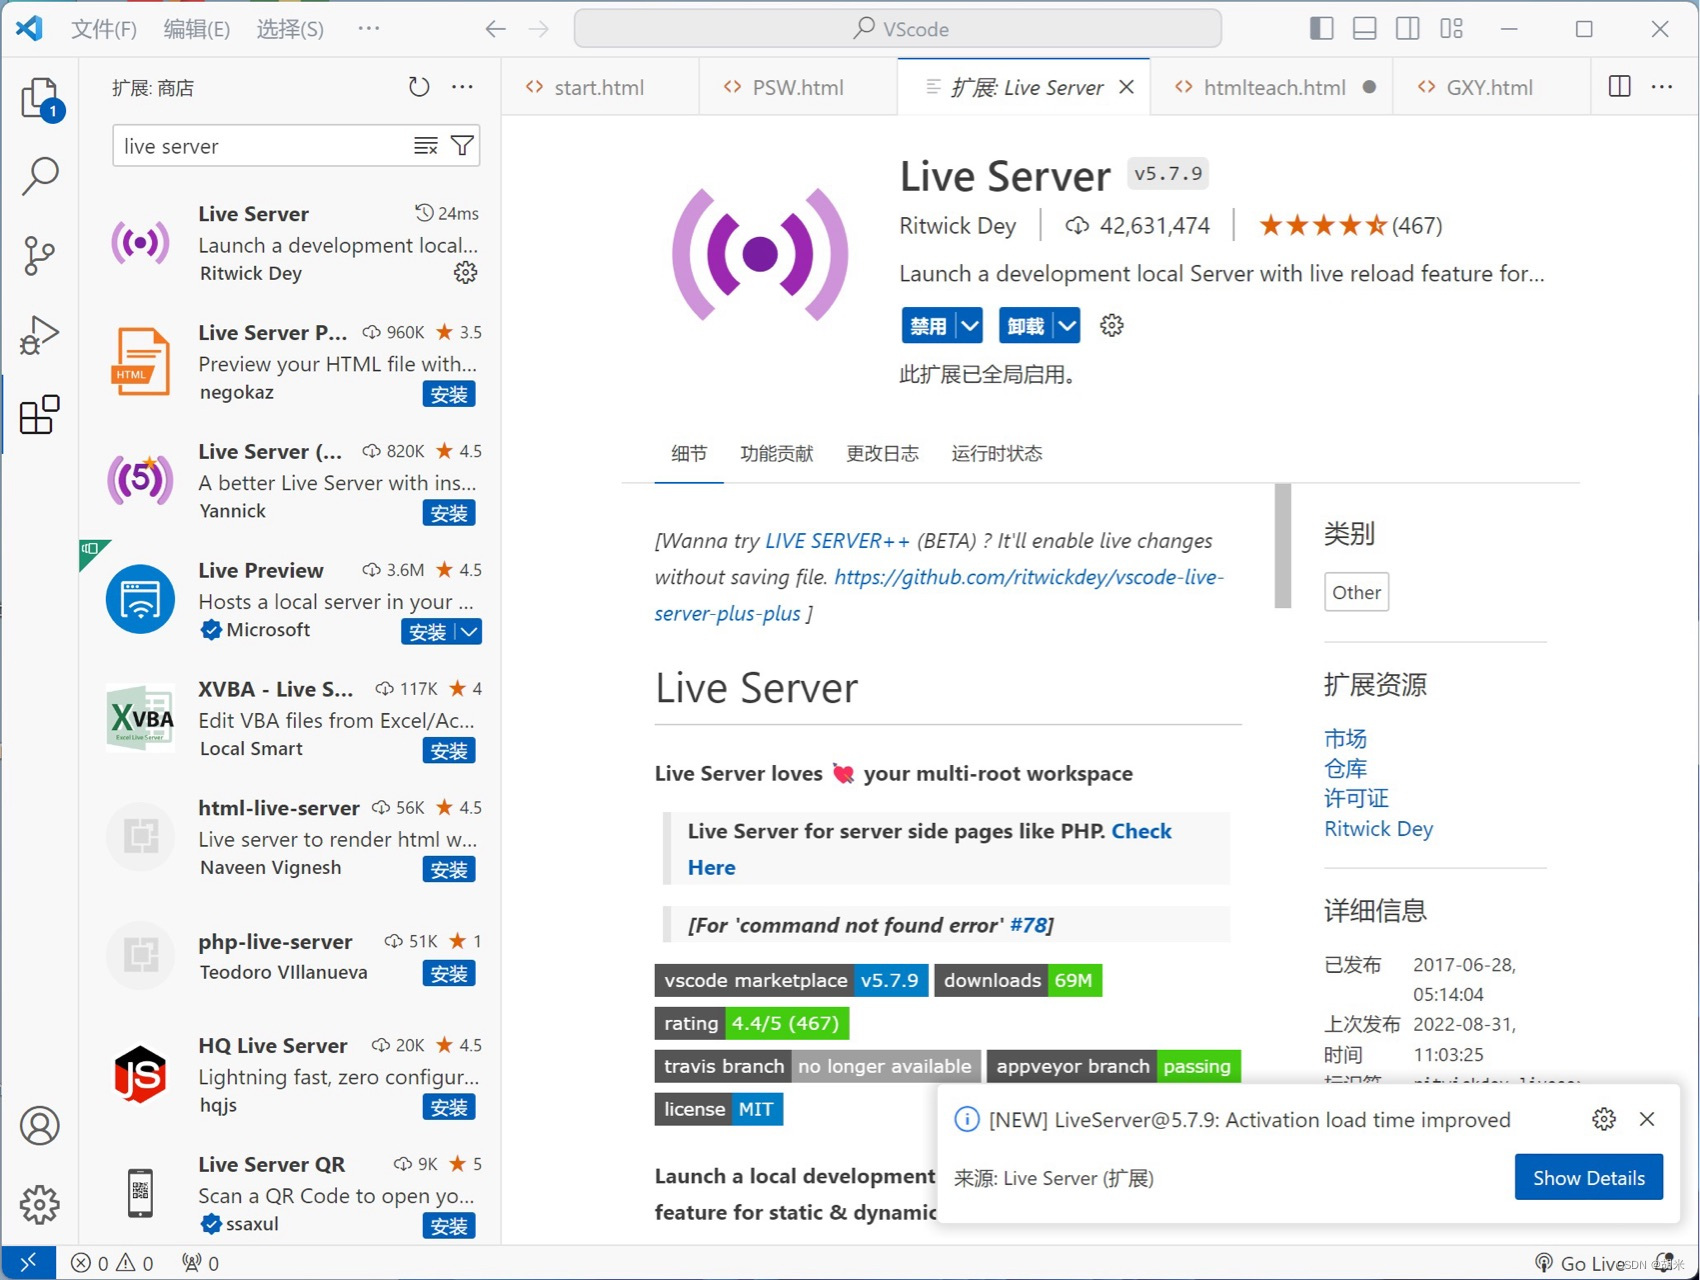Viewport: 1700px width, 1280px height.
Task: Open the Search view in activity bar
Action: pyautogui.click(x=40, y=176)
